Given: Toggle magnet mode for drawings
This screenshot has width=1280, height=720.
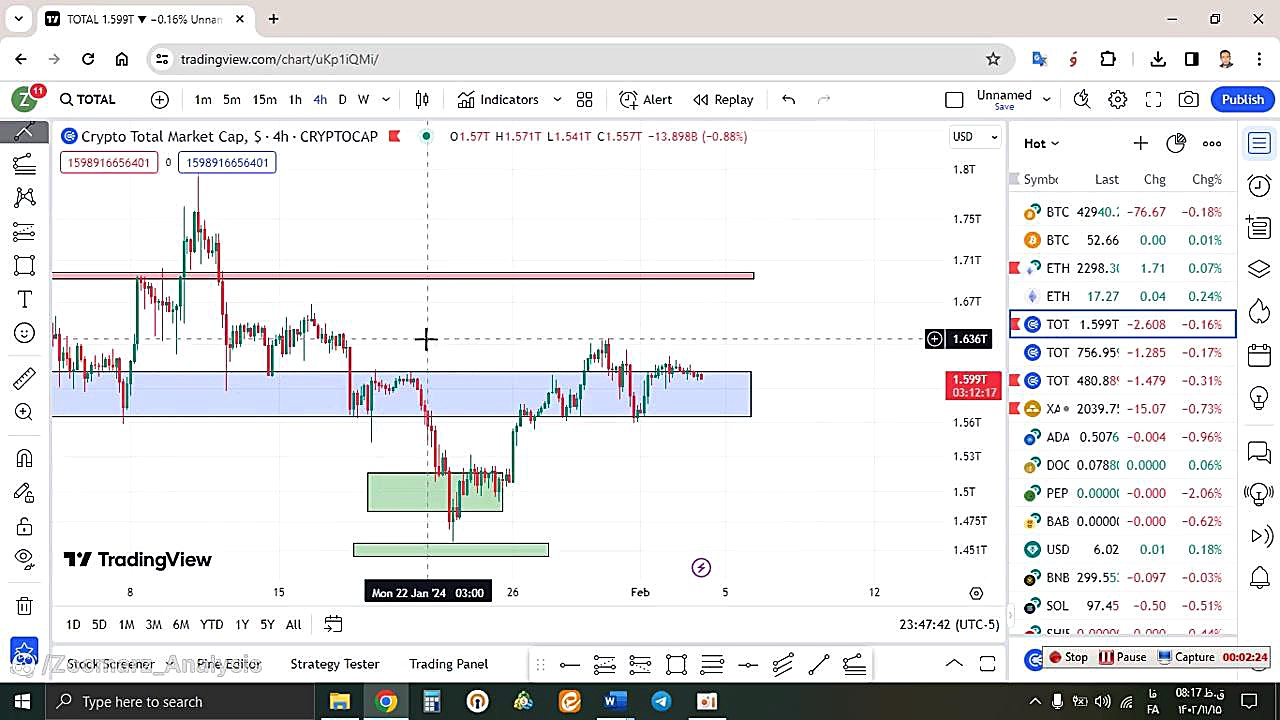Looking at the screenshot, I should pos(24,458).
